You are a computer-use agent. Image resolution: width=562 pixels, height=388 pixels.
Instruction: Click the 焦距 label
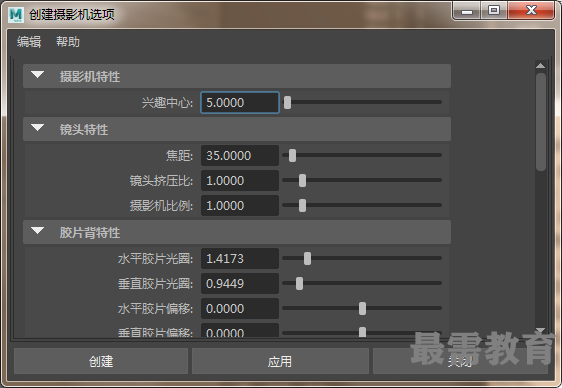179,156
